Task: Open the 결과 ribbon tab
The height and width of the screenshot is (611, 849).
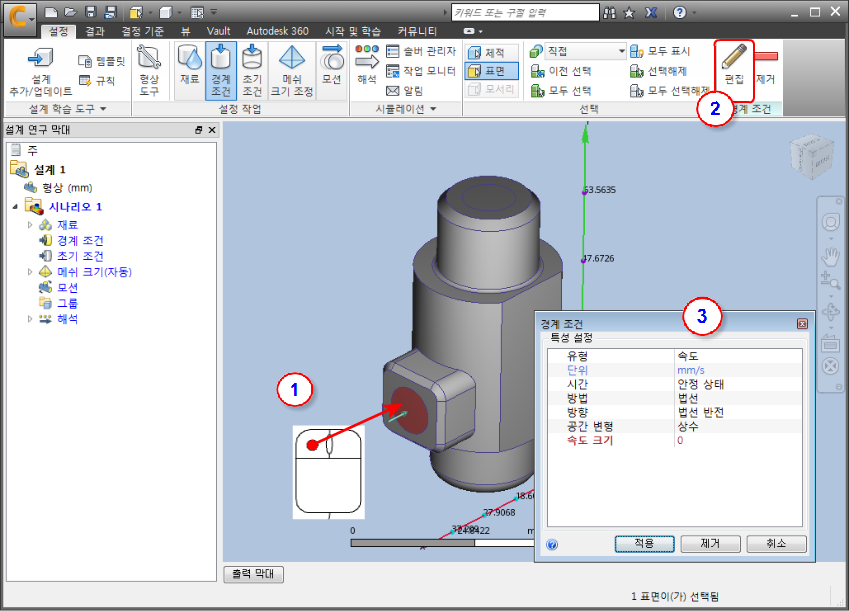Action: [x=94, y=31]
